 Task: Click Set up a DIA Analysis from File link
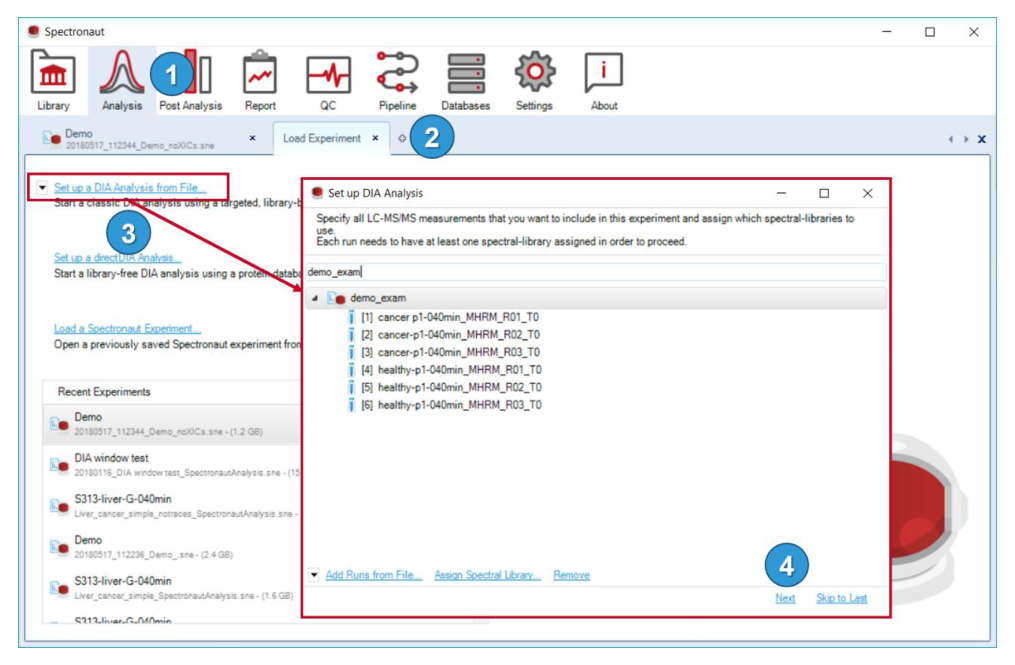click(130, 188)
